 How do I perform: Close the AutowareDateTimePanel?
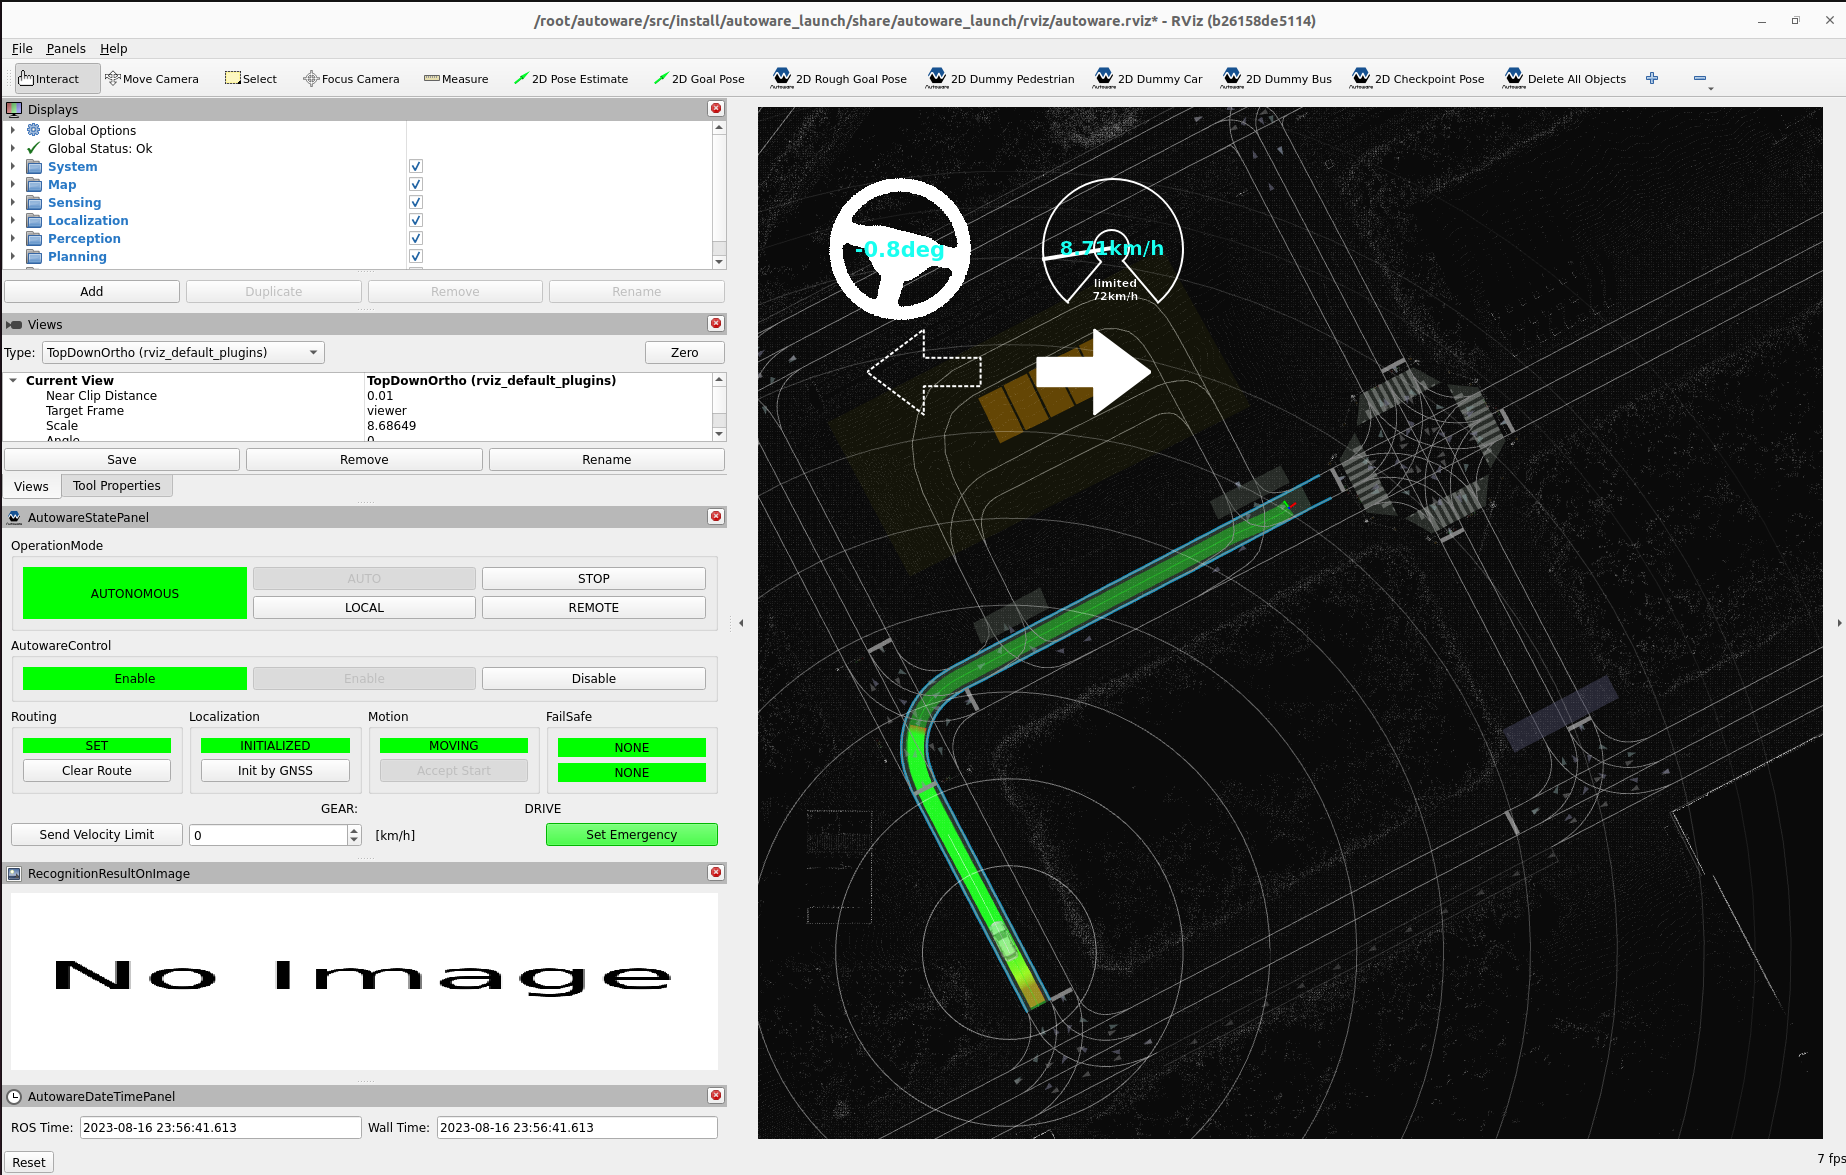pos(716,1095)
